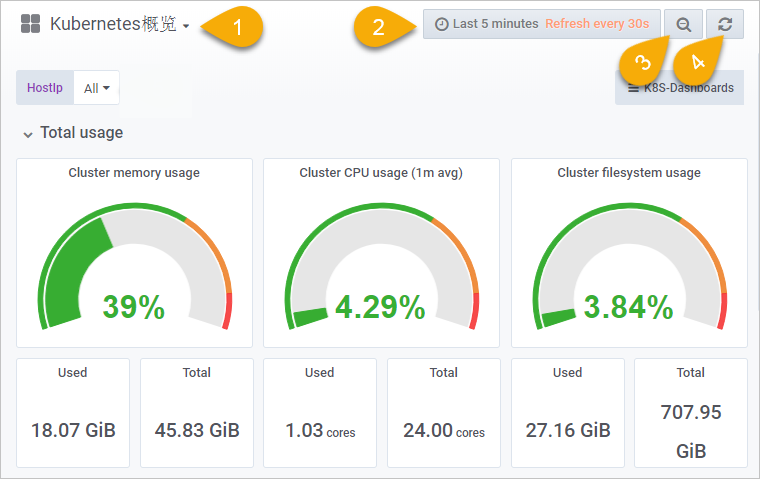The width and height of the screenshot is (760, 479).
Task: Click the 4.29% CPU gauge
Action: pyautogui.click(x=381, y=267)
